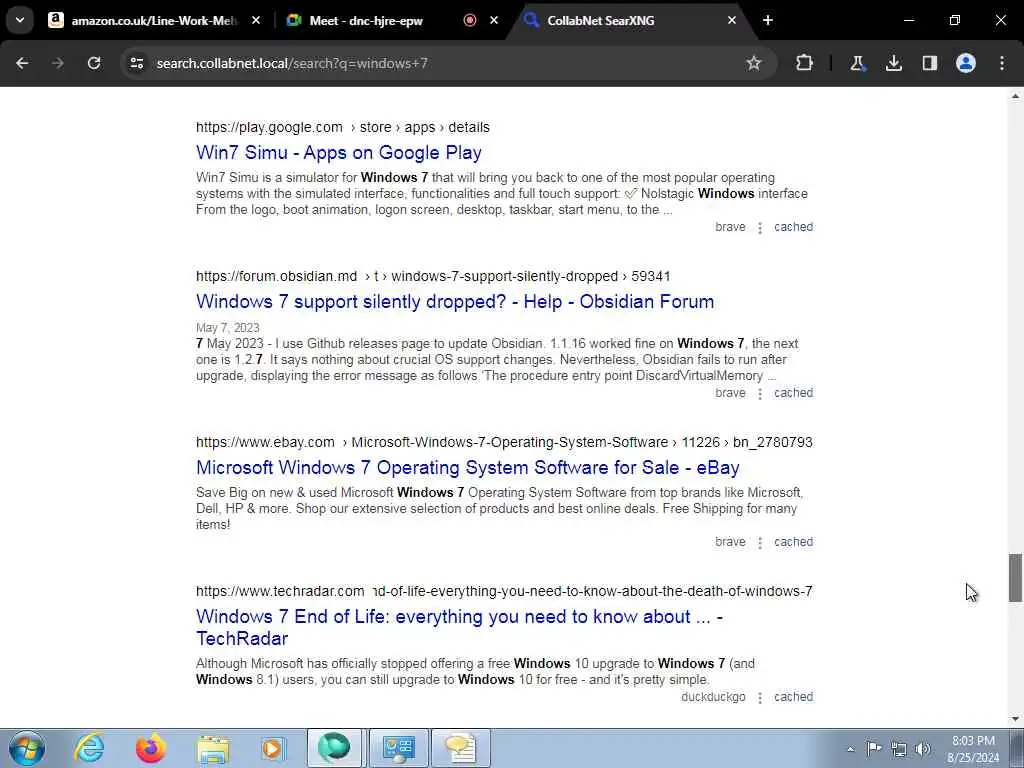
Task: Open Action Center flag icon
Action: [874, 748]
